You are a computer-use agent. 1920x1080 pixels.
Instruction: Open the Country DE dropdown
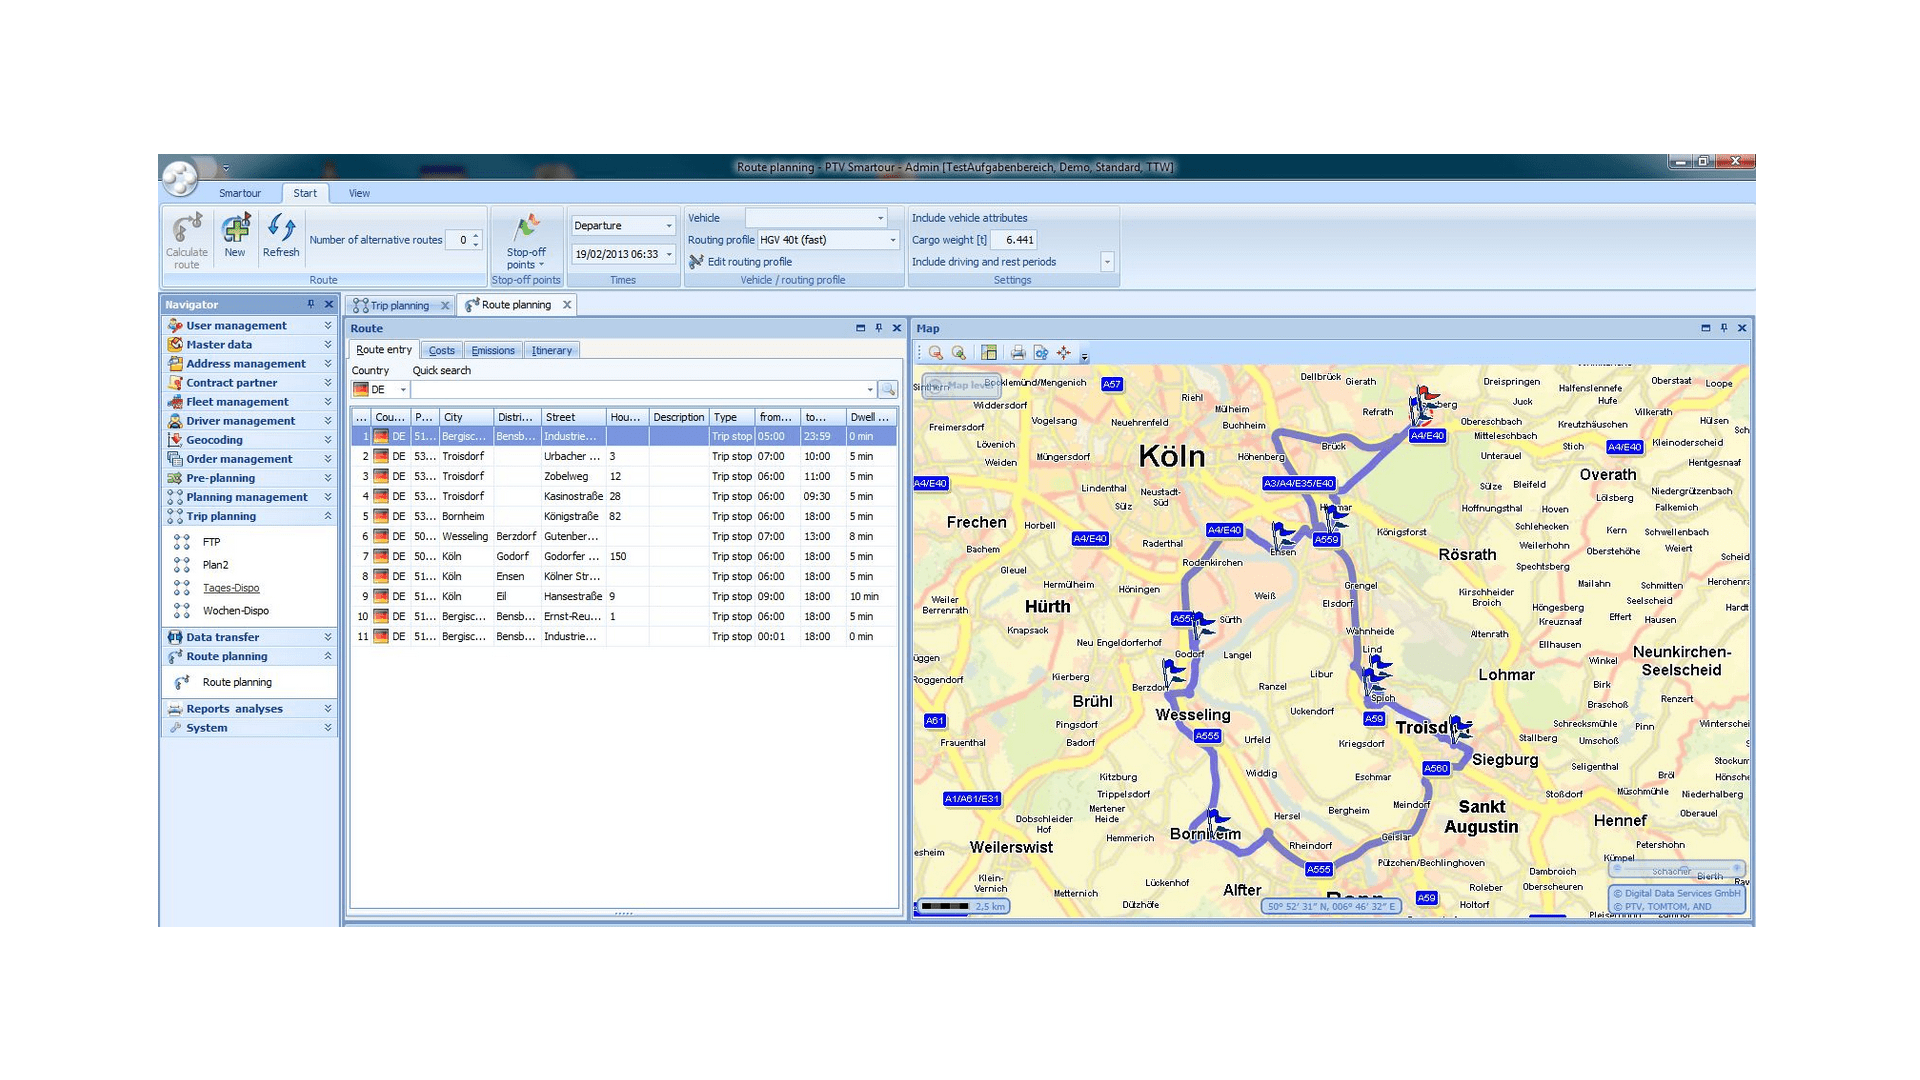pyautogui.click(x=403, y=390)
